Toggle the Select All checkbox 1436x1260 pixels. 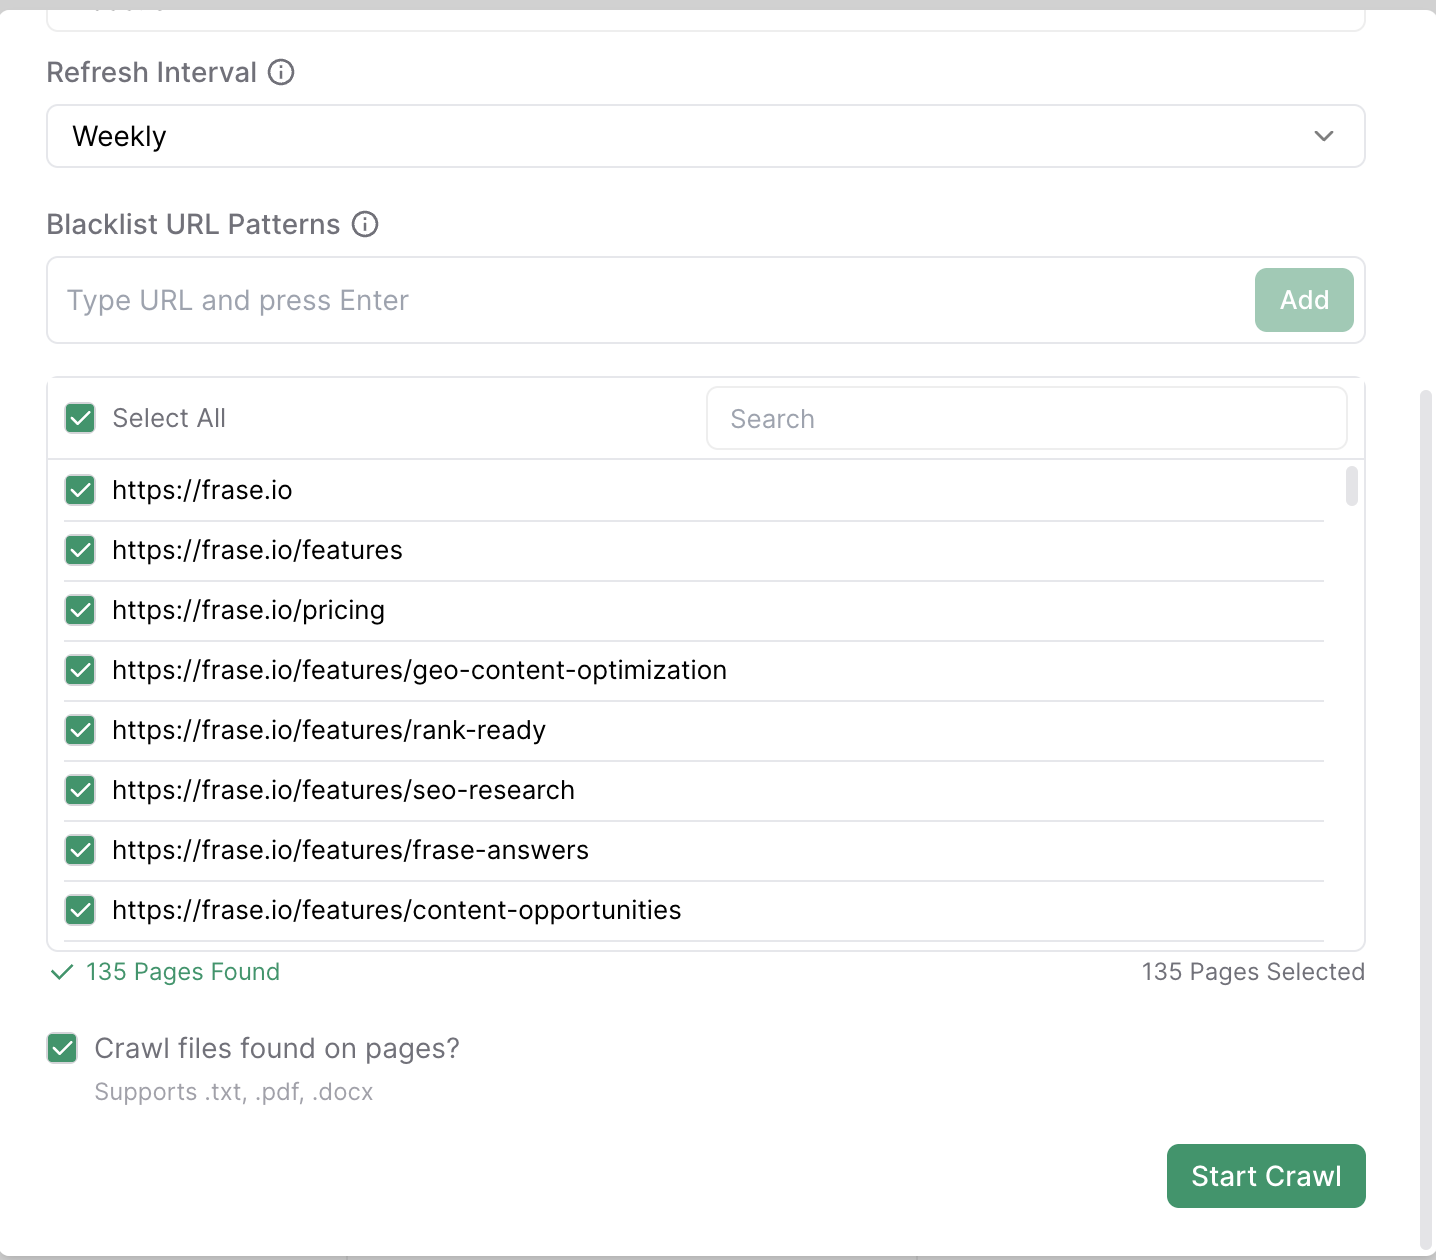[x=80, y=418]
